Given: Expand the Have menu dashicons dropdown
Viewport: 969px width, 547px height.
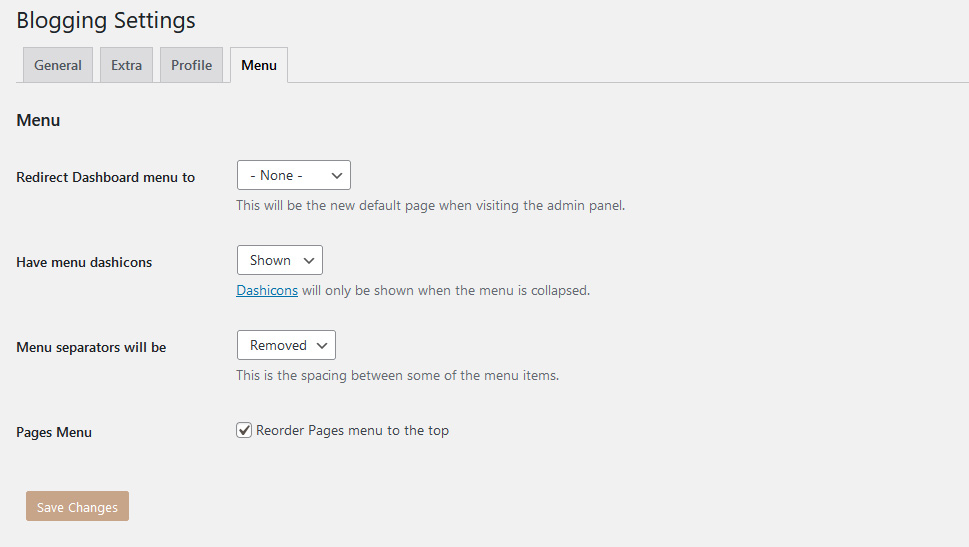Looking at the screenshot, I should [280, 260].
